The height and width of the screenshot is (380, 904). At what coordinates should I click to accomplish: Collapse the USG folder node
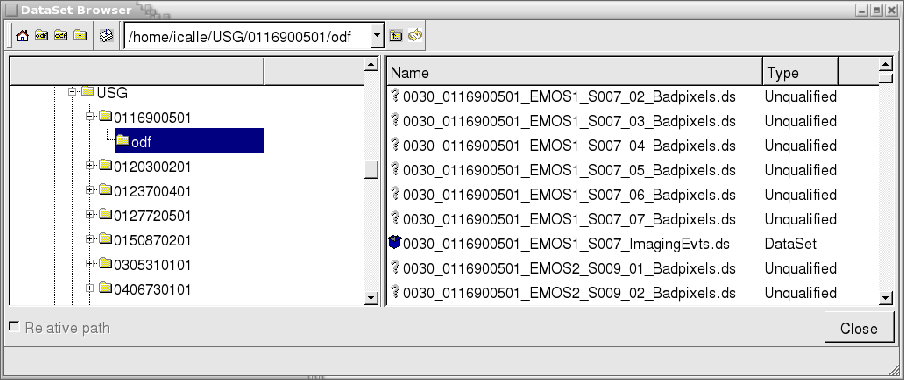72,92
